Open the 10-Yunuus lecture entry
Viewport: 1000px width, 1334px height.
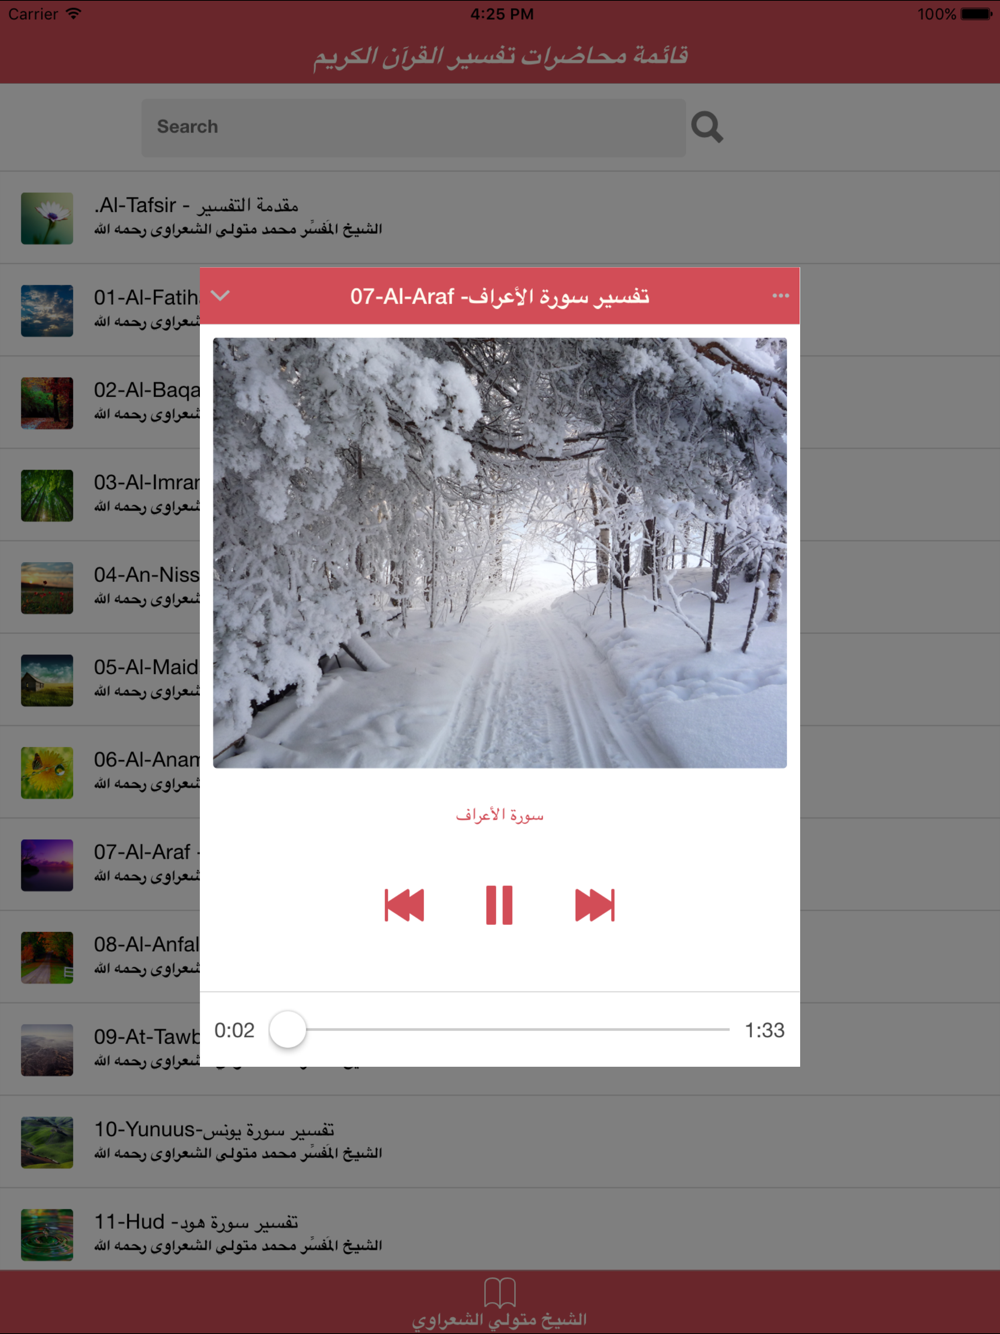point(500,1142)
